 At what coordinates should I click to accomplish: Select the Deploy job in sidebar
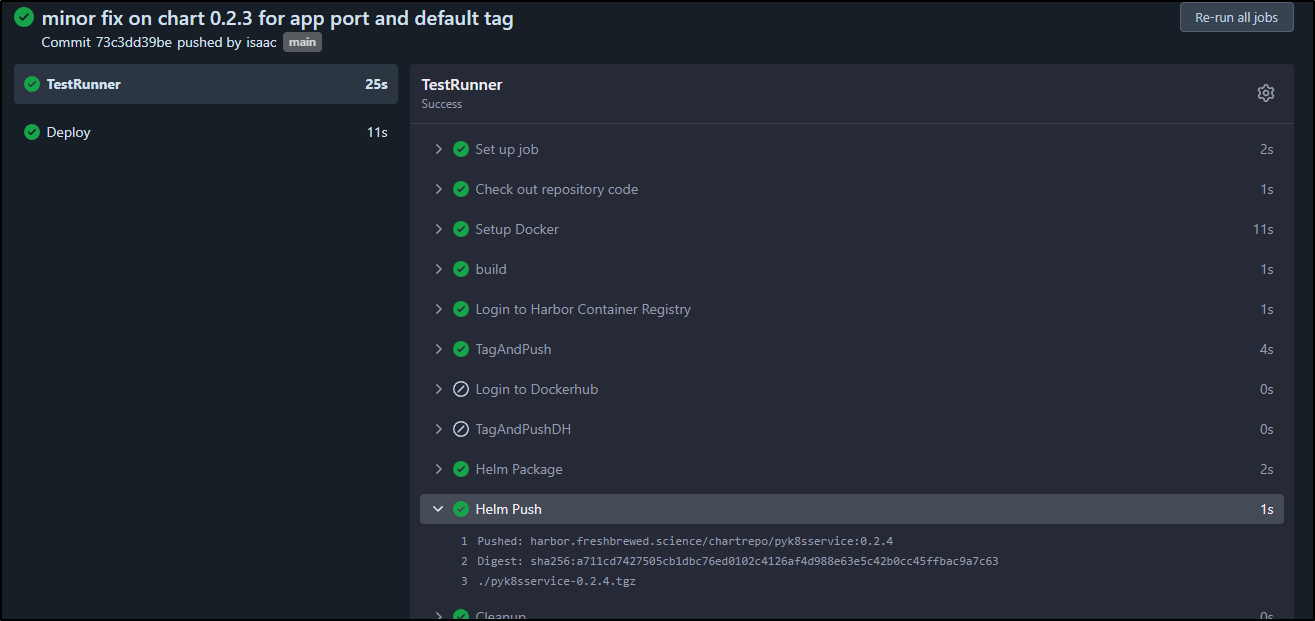click(206, 132)
